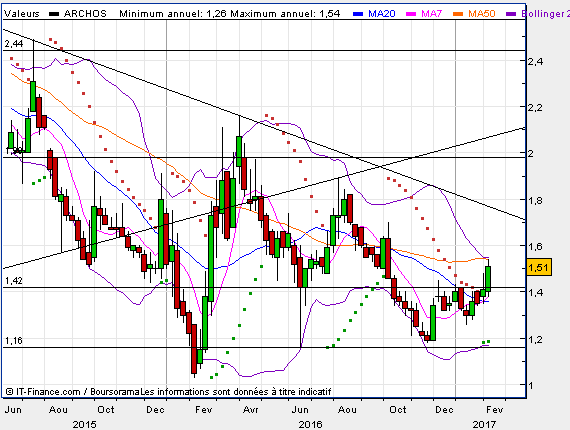This screenshot has height=430, width=570.
Task: Click the black ARCHOS legend swatch
Action: [54, 14]
